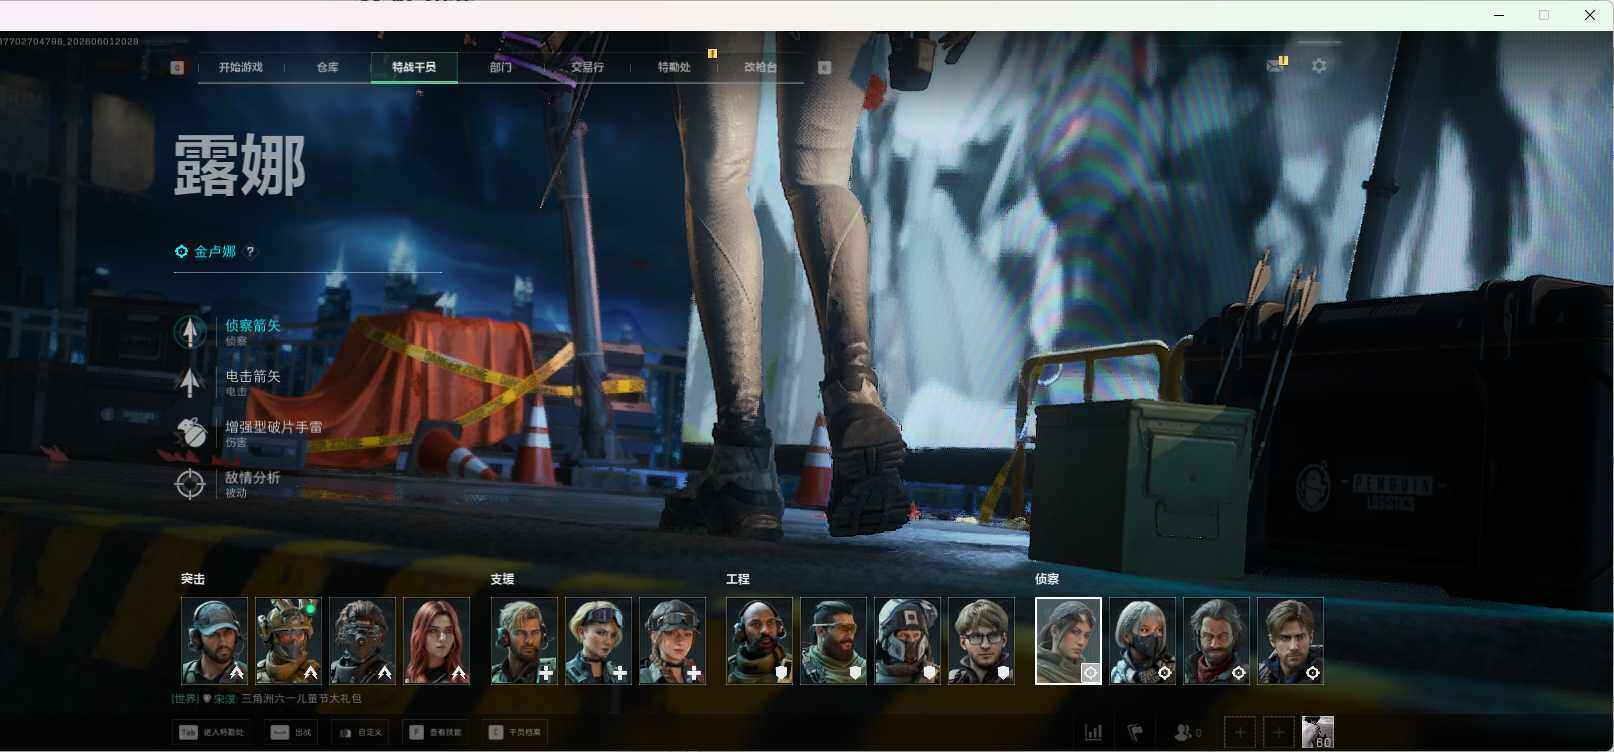Select the 增强型破片手雷 grenade icon

[x=190, y=433]
